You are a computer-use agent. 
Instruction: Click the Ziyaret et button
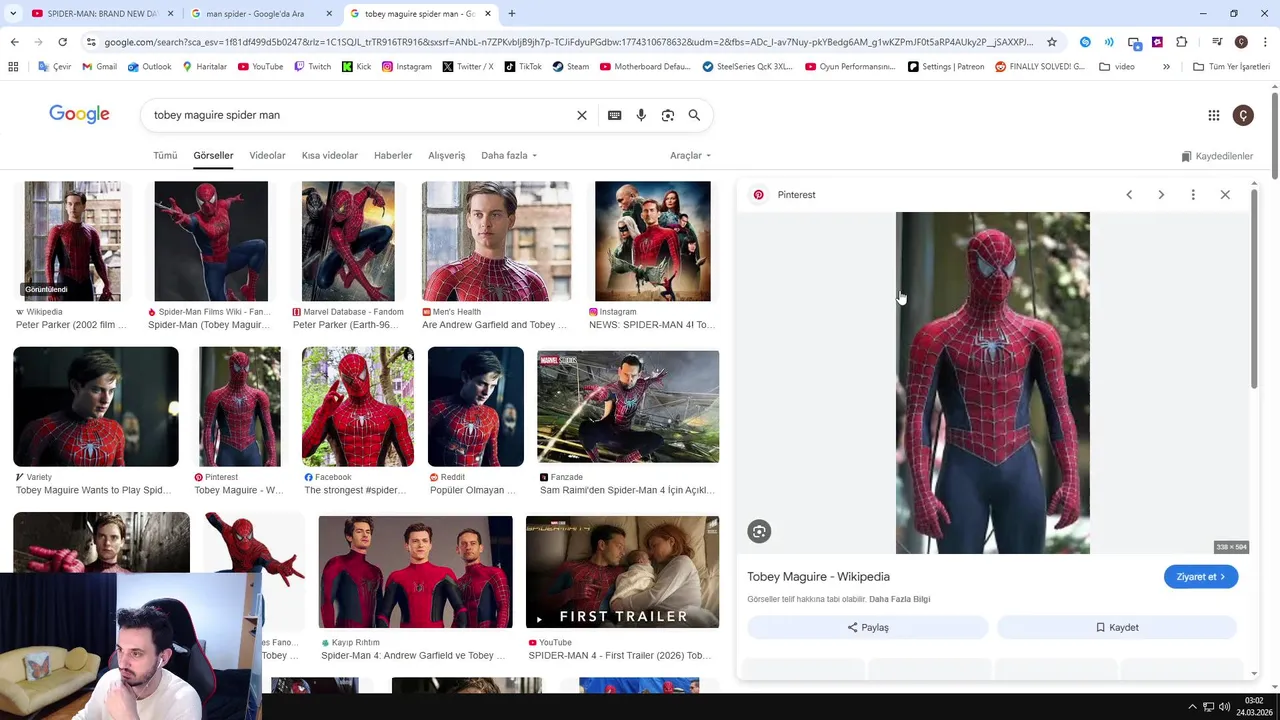[1201, 577]
